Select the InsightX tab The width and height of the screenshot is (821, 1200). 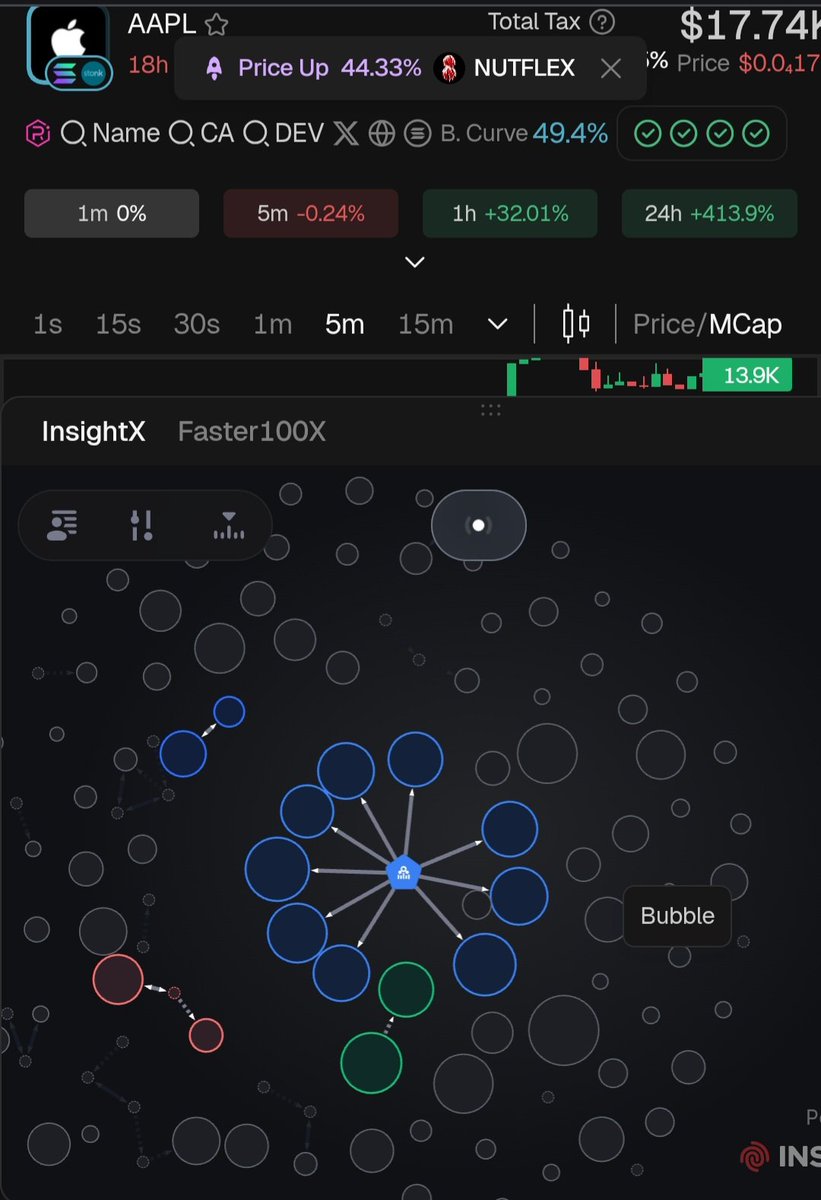(x=93, y=431)
